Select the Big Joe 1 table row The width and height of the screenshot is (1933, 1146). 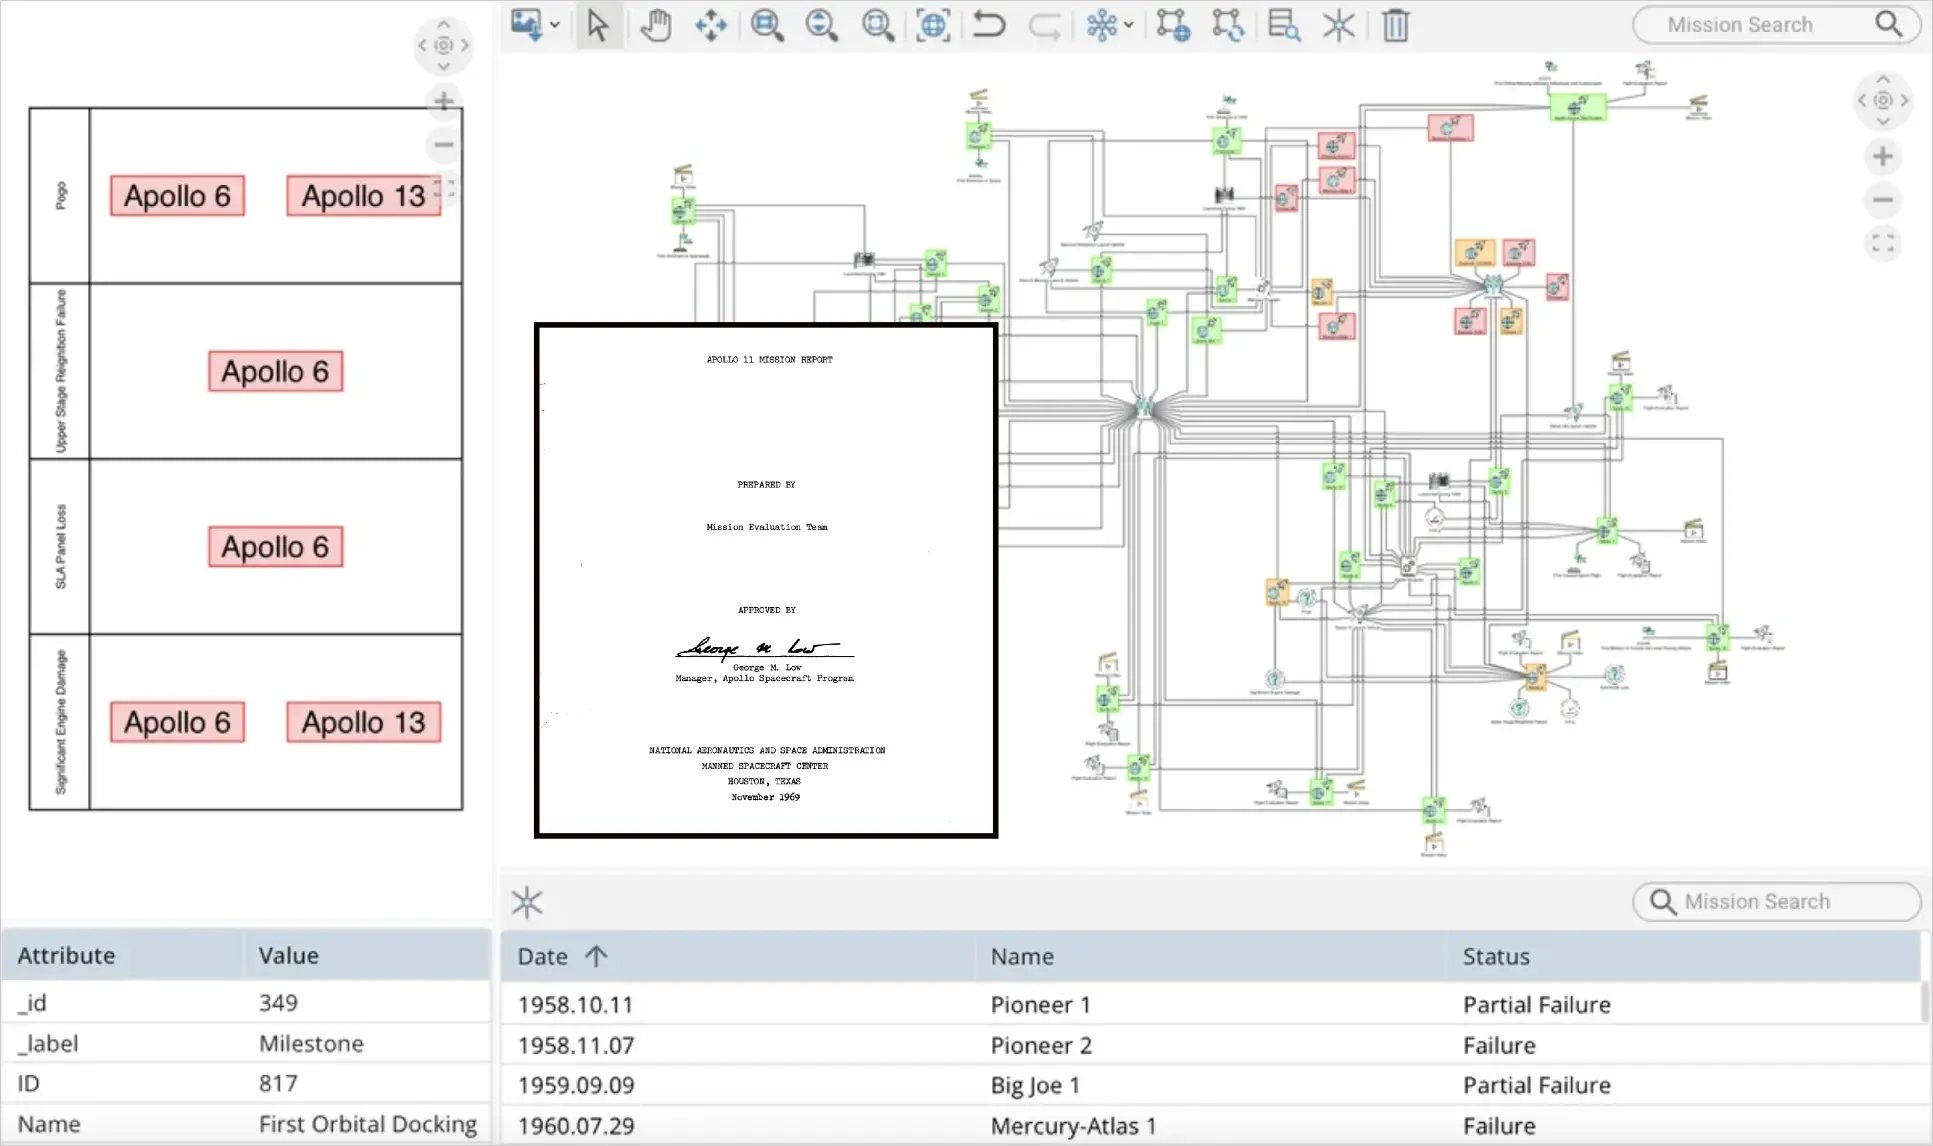pos(1210,1085)
